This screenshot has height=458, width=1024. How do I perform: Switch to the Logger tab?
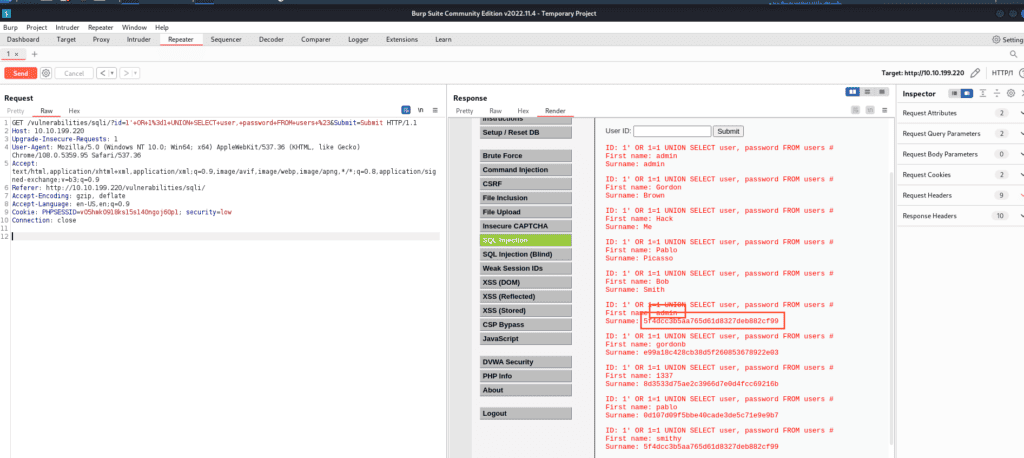(x=358, y=40)
